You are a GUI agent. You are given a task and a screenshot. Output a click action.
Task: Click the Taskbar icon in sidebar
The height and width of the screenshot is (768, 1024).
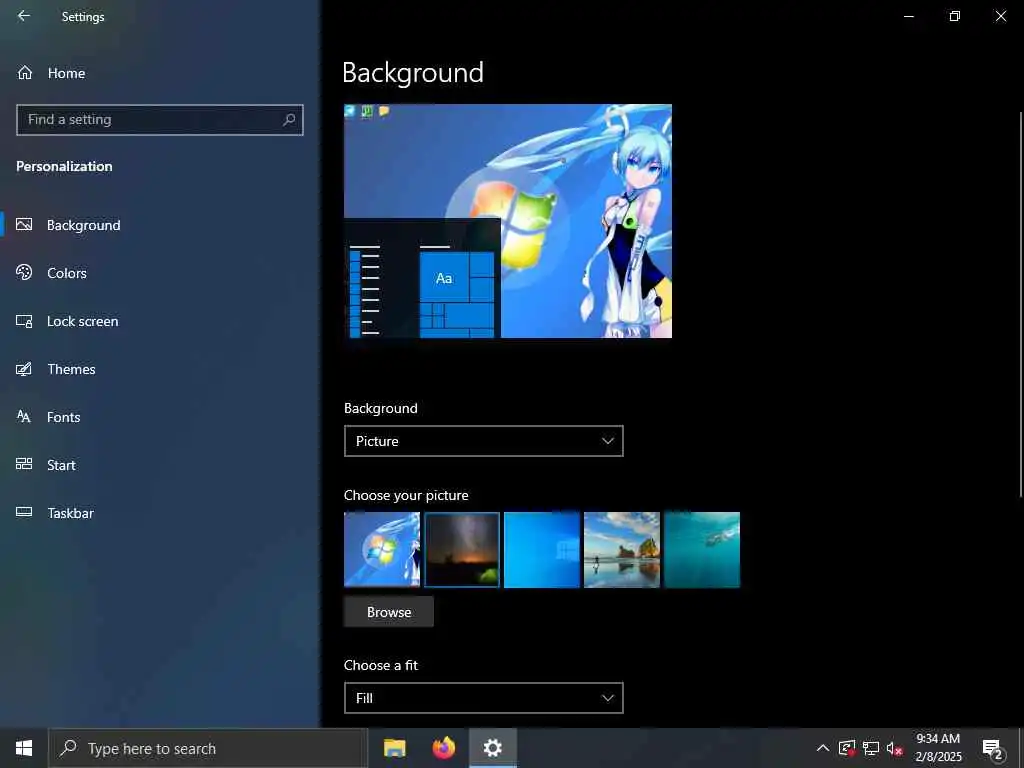(24, 512)
